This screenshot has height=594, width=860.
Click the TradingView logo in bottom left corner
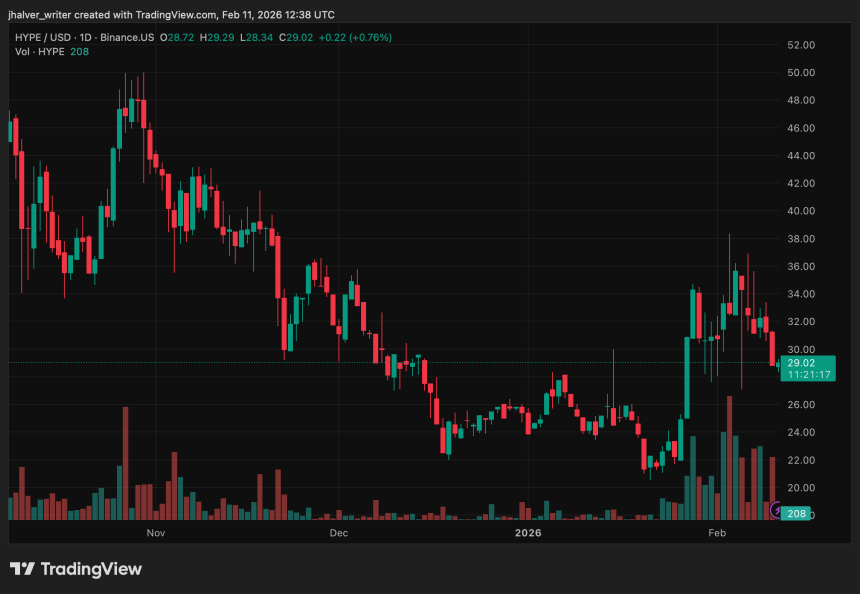75,568
